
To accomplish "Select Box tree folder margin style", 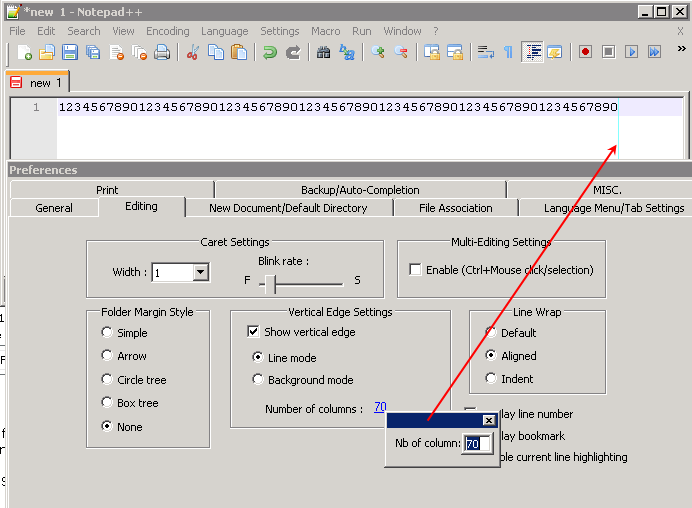I will (x=107, y=402).
